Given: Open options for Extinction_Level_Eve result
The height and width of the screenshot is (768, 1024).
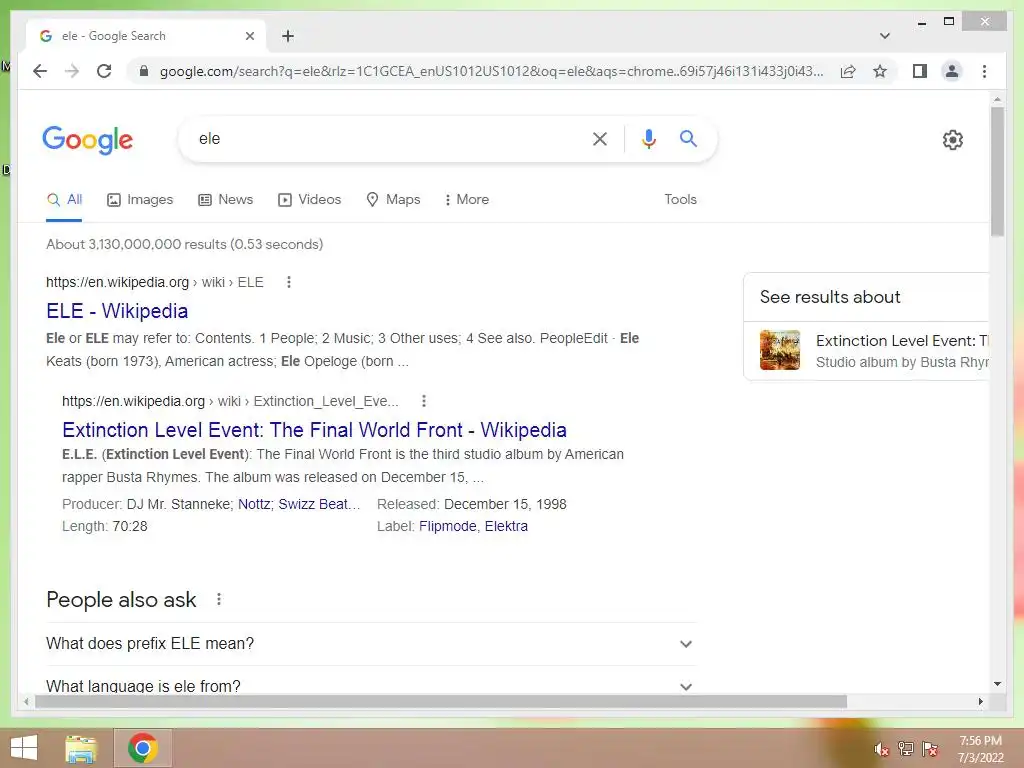Looking at the screenshot, I should coord(423,401).
